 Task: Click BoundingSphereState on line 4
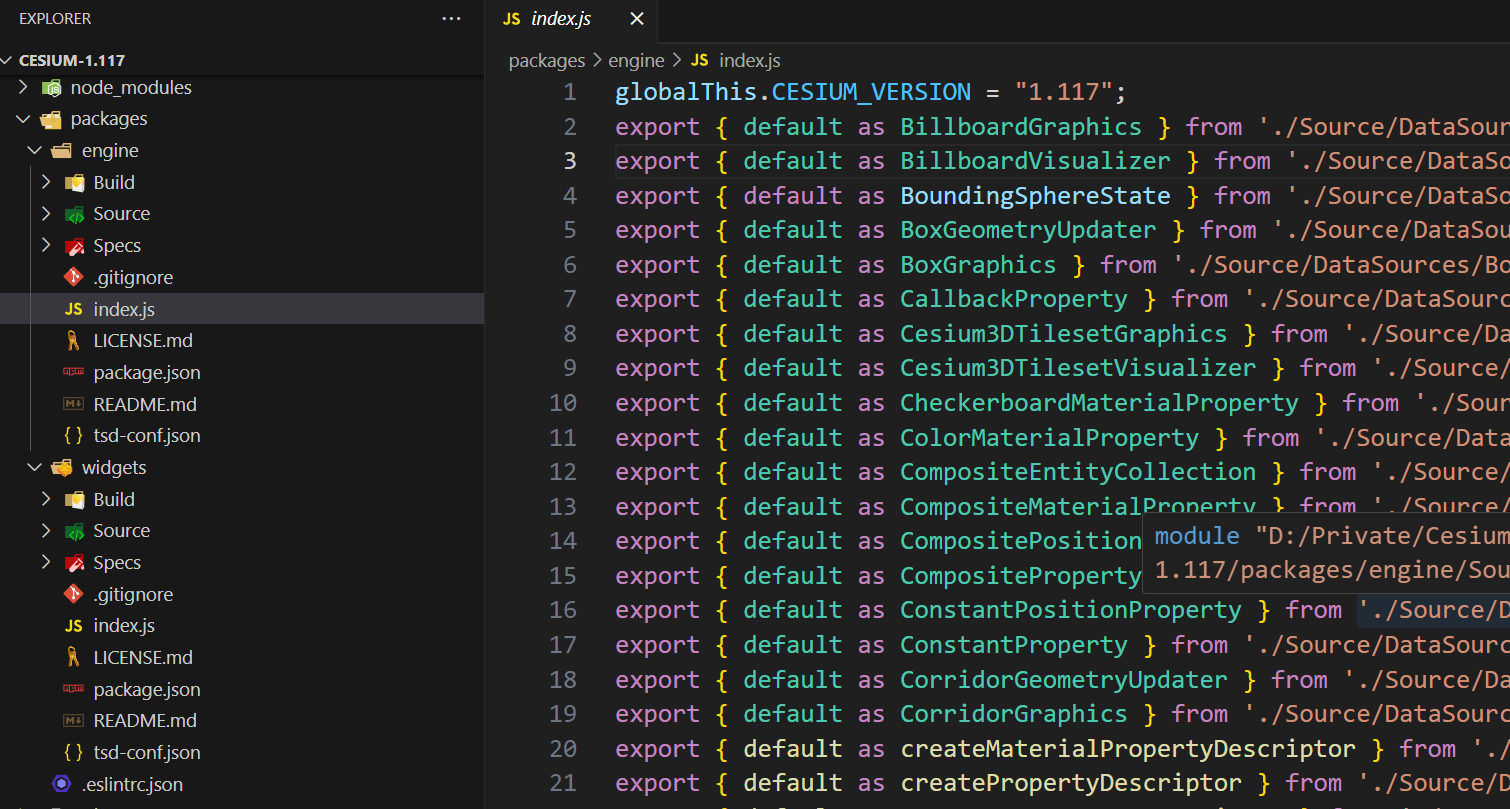click(1035, 196)
